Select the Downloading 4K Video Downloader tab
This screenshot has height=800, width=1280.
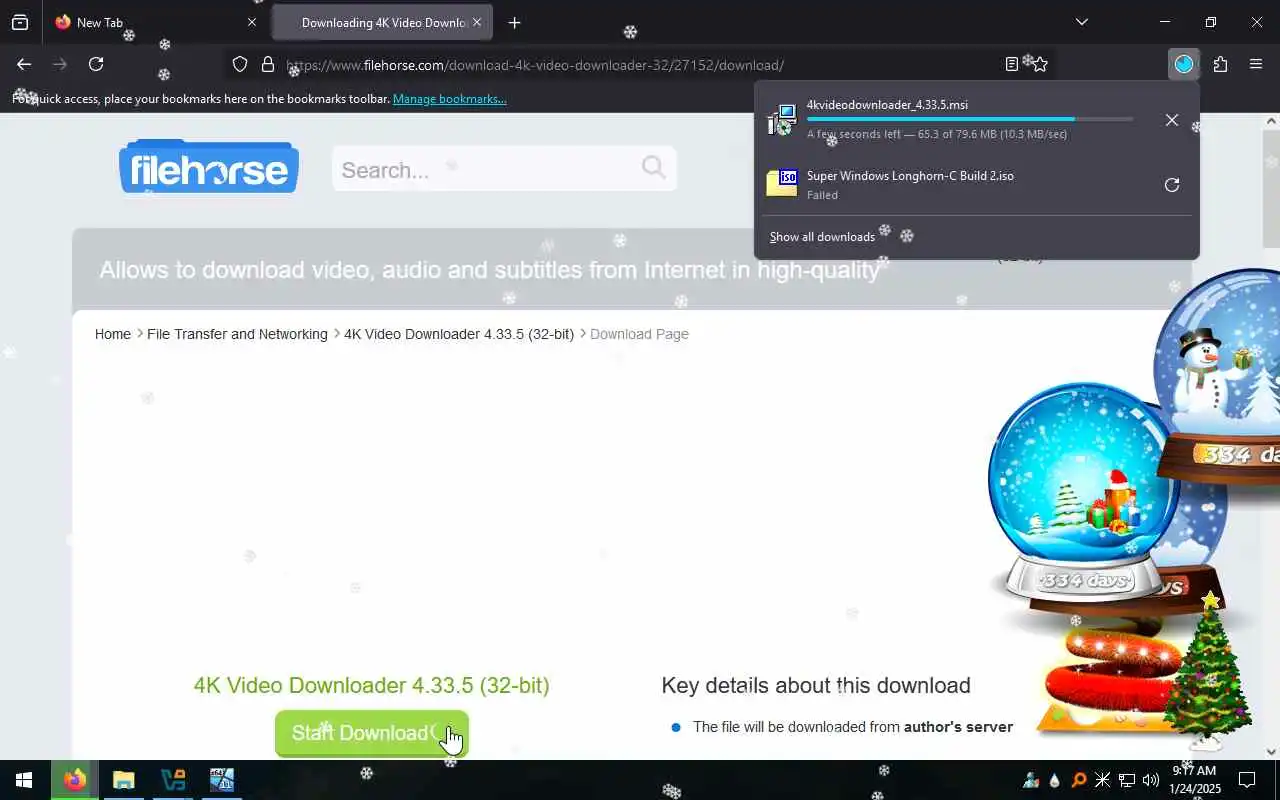[382, 22]
